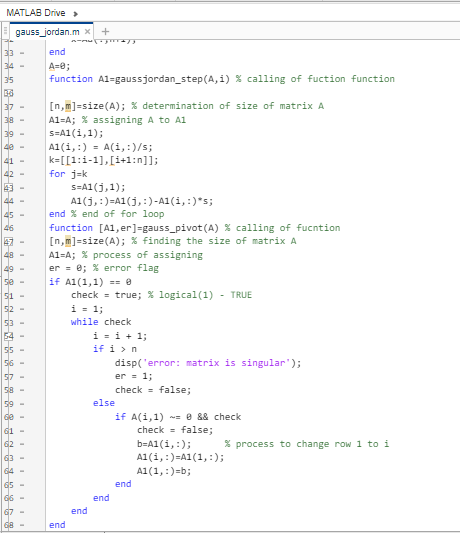The image size is (460, 533).
Task: Set breakpoint dash on line 33
Action: (x=22, y=53)
